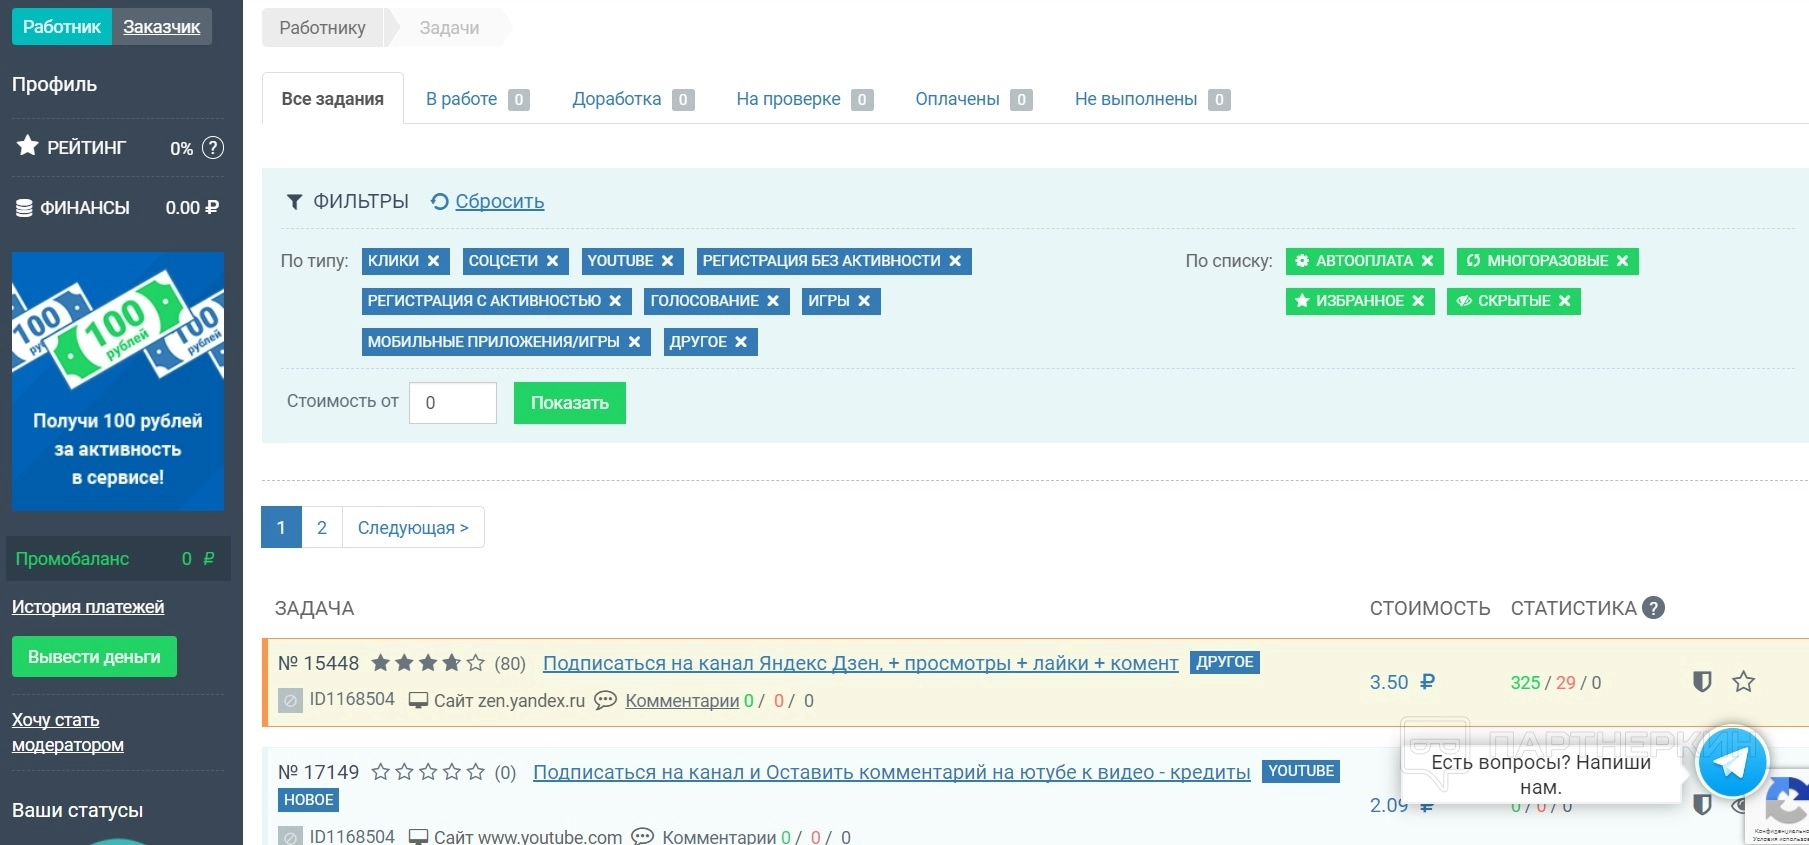Viewport: 1809px width, 845px height.
Task: Click the 100 рублей promo banner
Action: pos(118,382)
